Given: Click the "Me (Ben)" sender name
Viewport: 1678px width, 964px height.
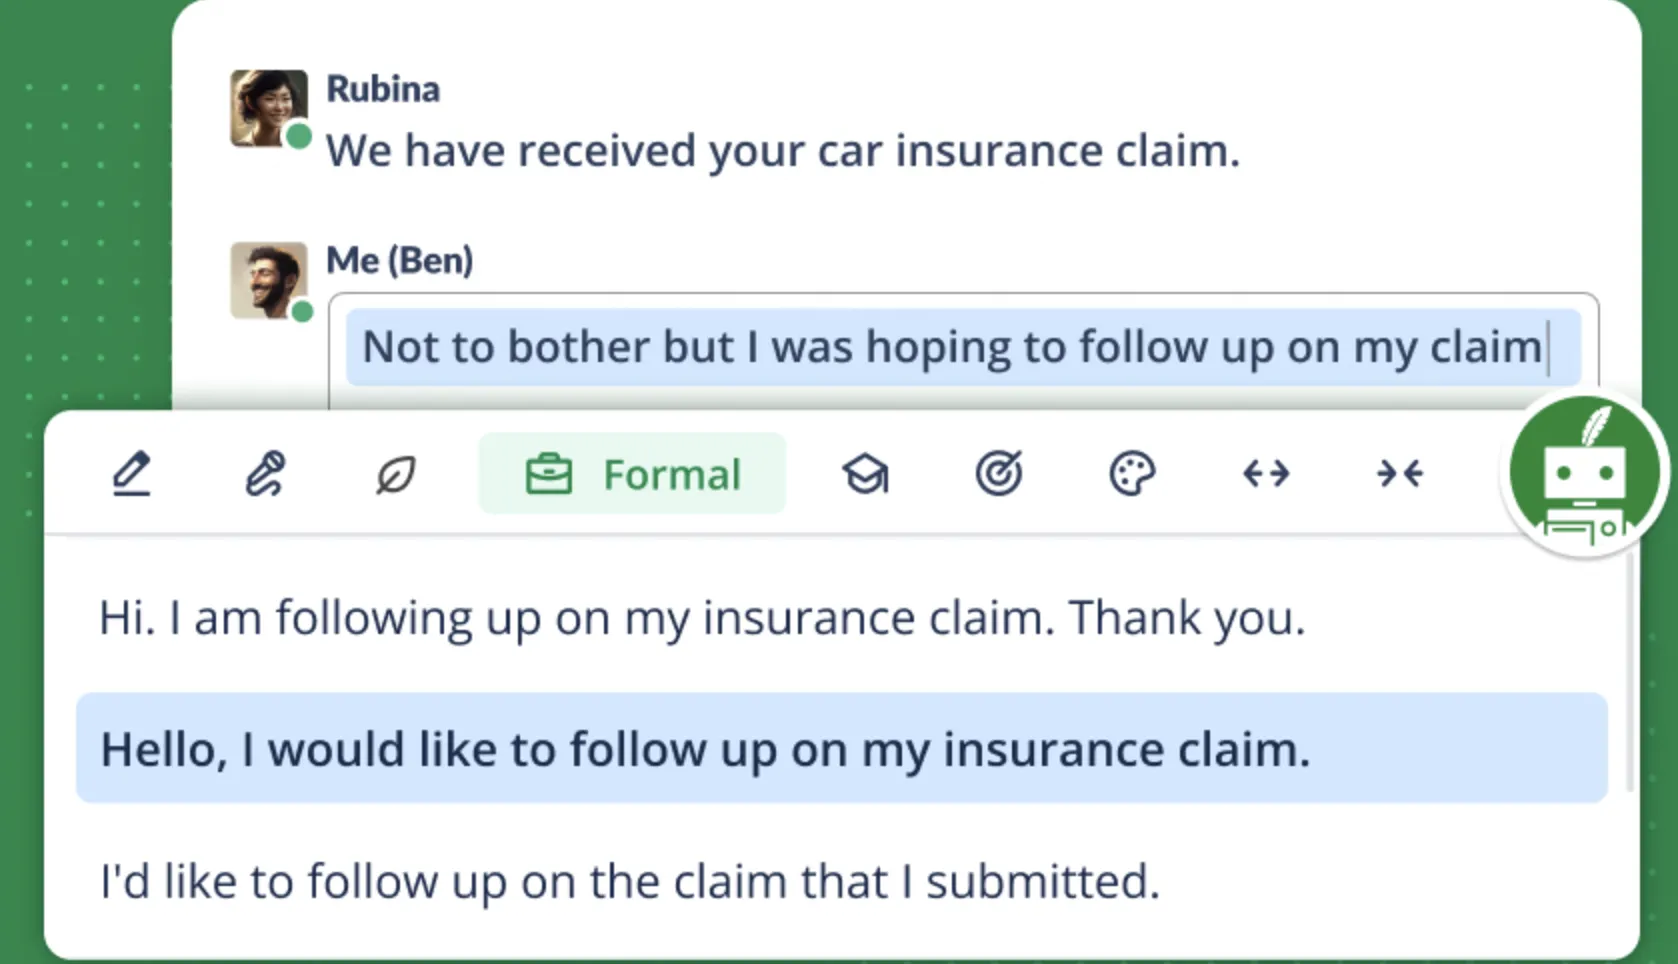Looking at the screenshot, I should [x=400, y=261].
